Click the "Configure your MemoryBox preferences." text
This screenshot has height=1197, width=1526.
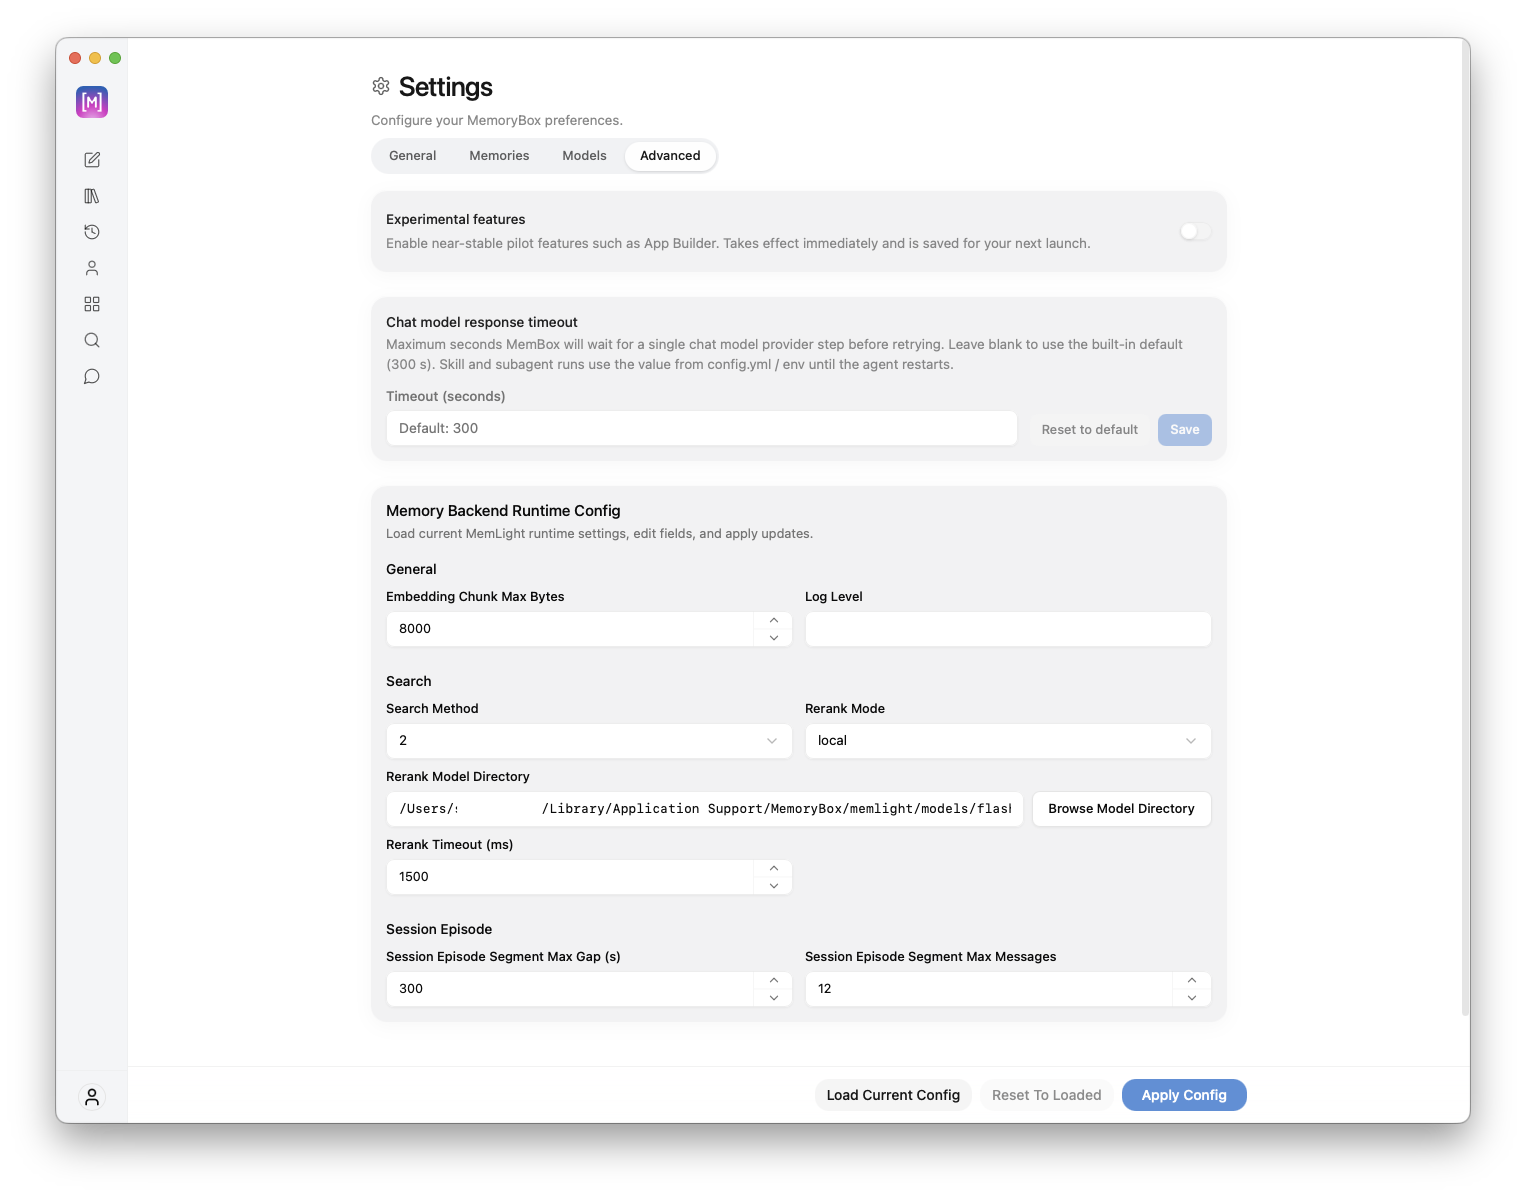click(497, 120)
